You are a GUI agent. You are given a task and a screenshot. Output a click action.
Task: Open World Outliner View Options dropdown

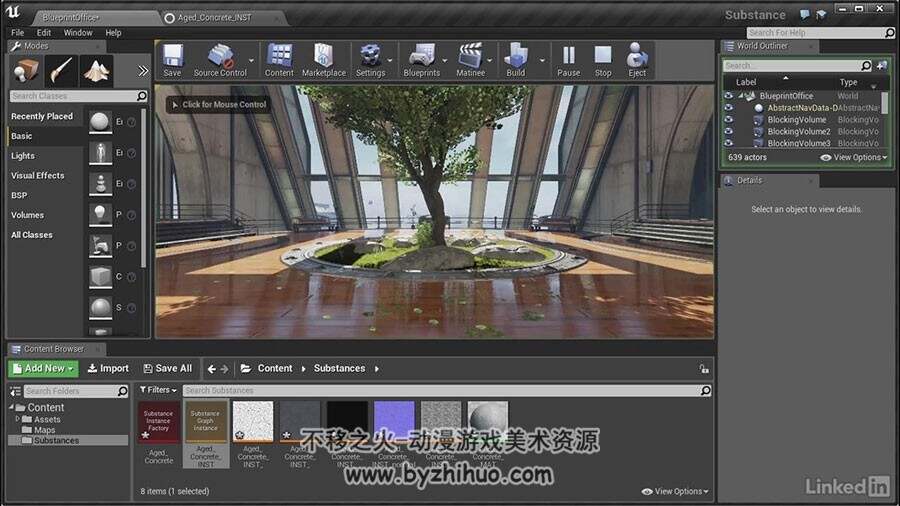[854, 157]
